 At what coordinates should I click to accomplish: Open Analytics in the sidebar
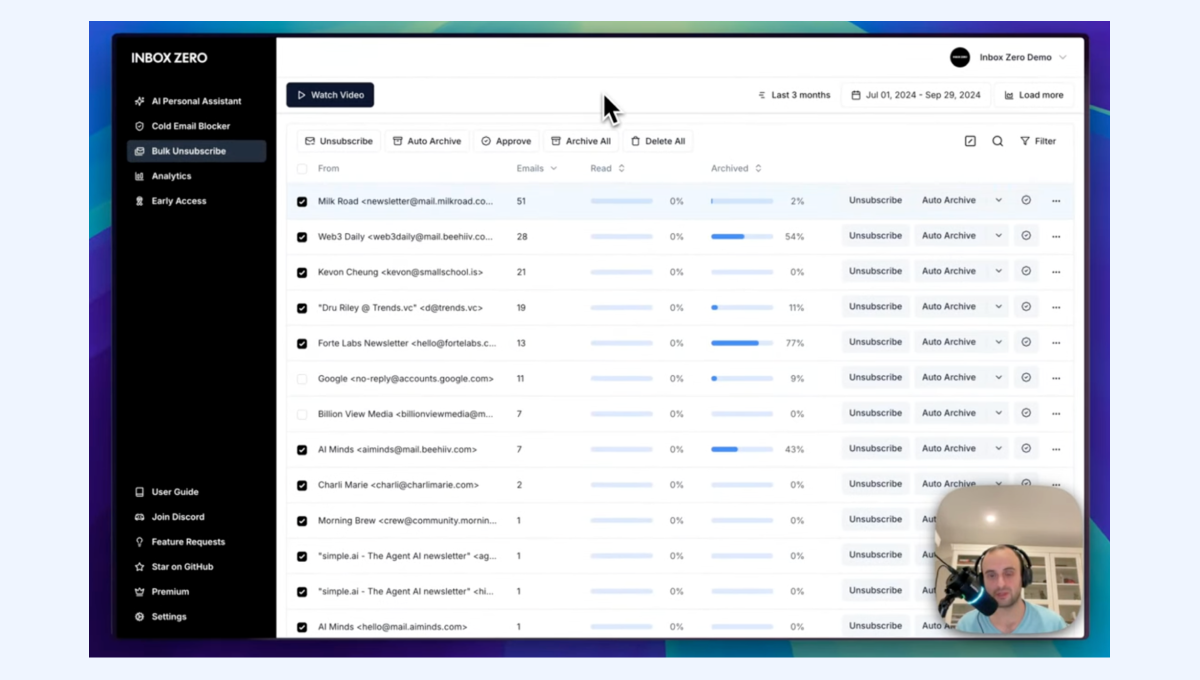tap(171, 176)
